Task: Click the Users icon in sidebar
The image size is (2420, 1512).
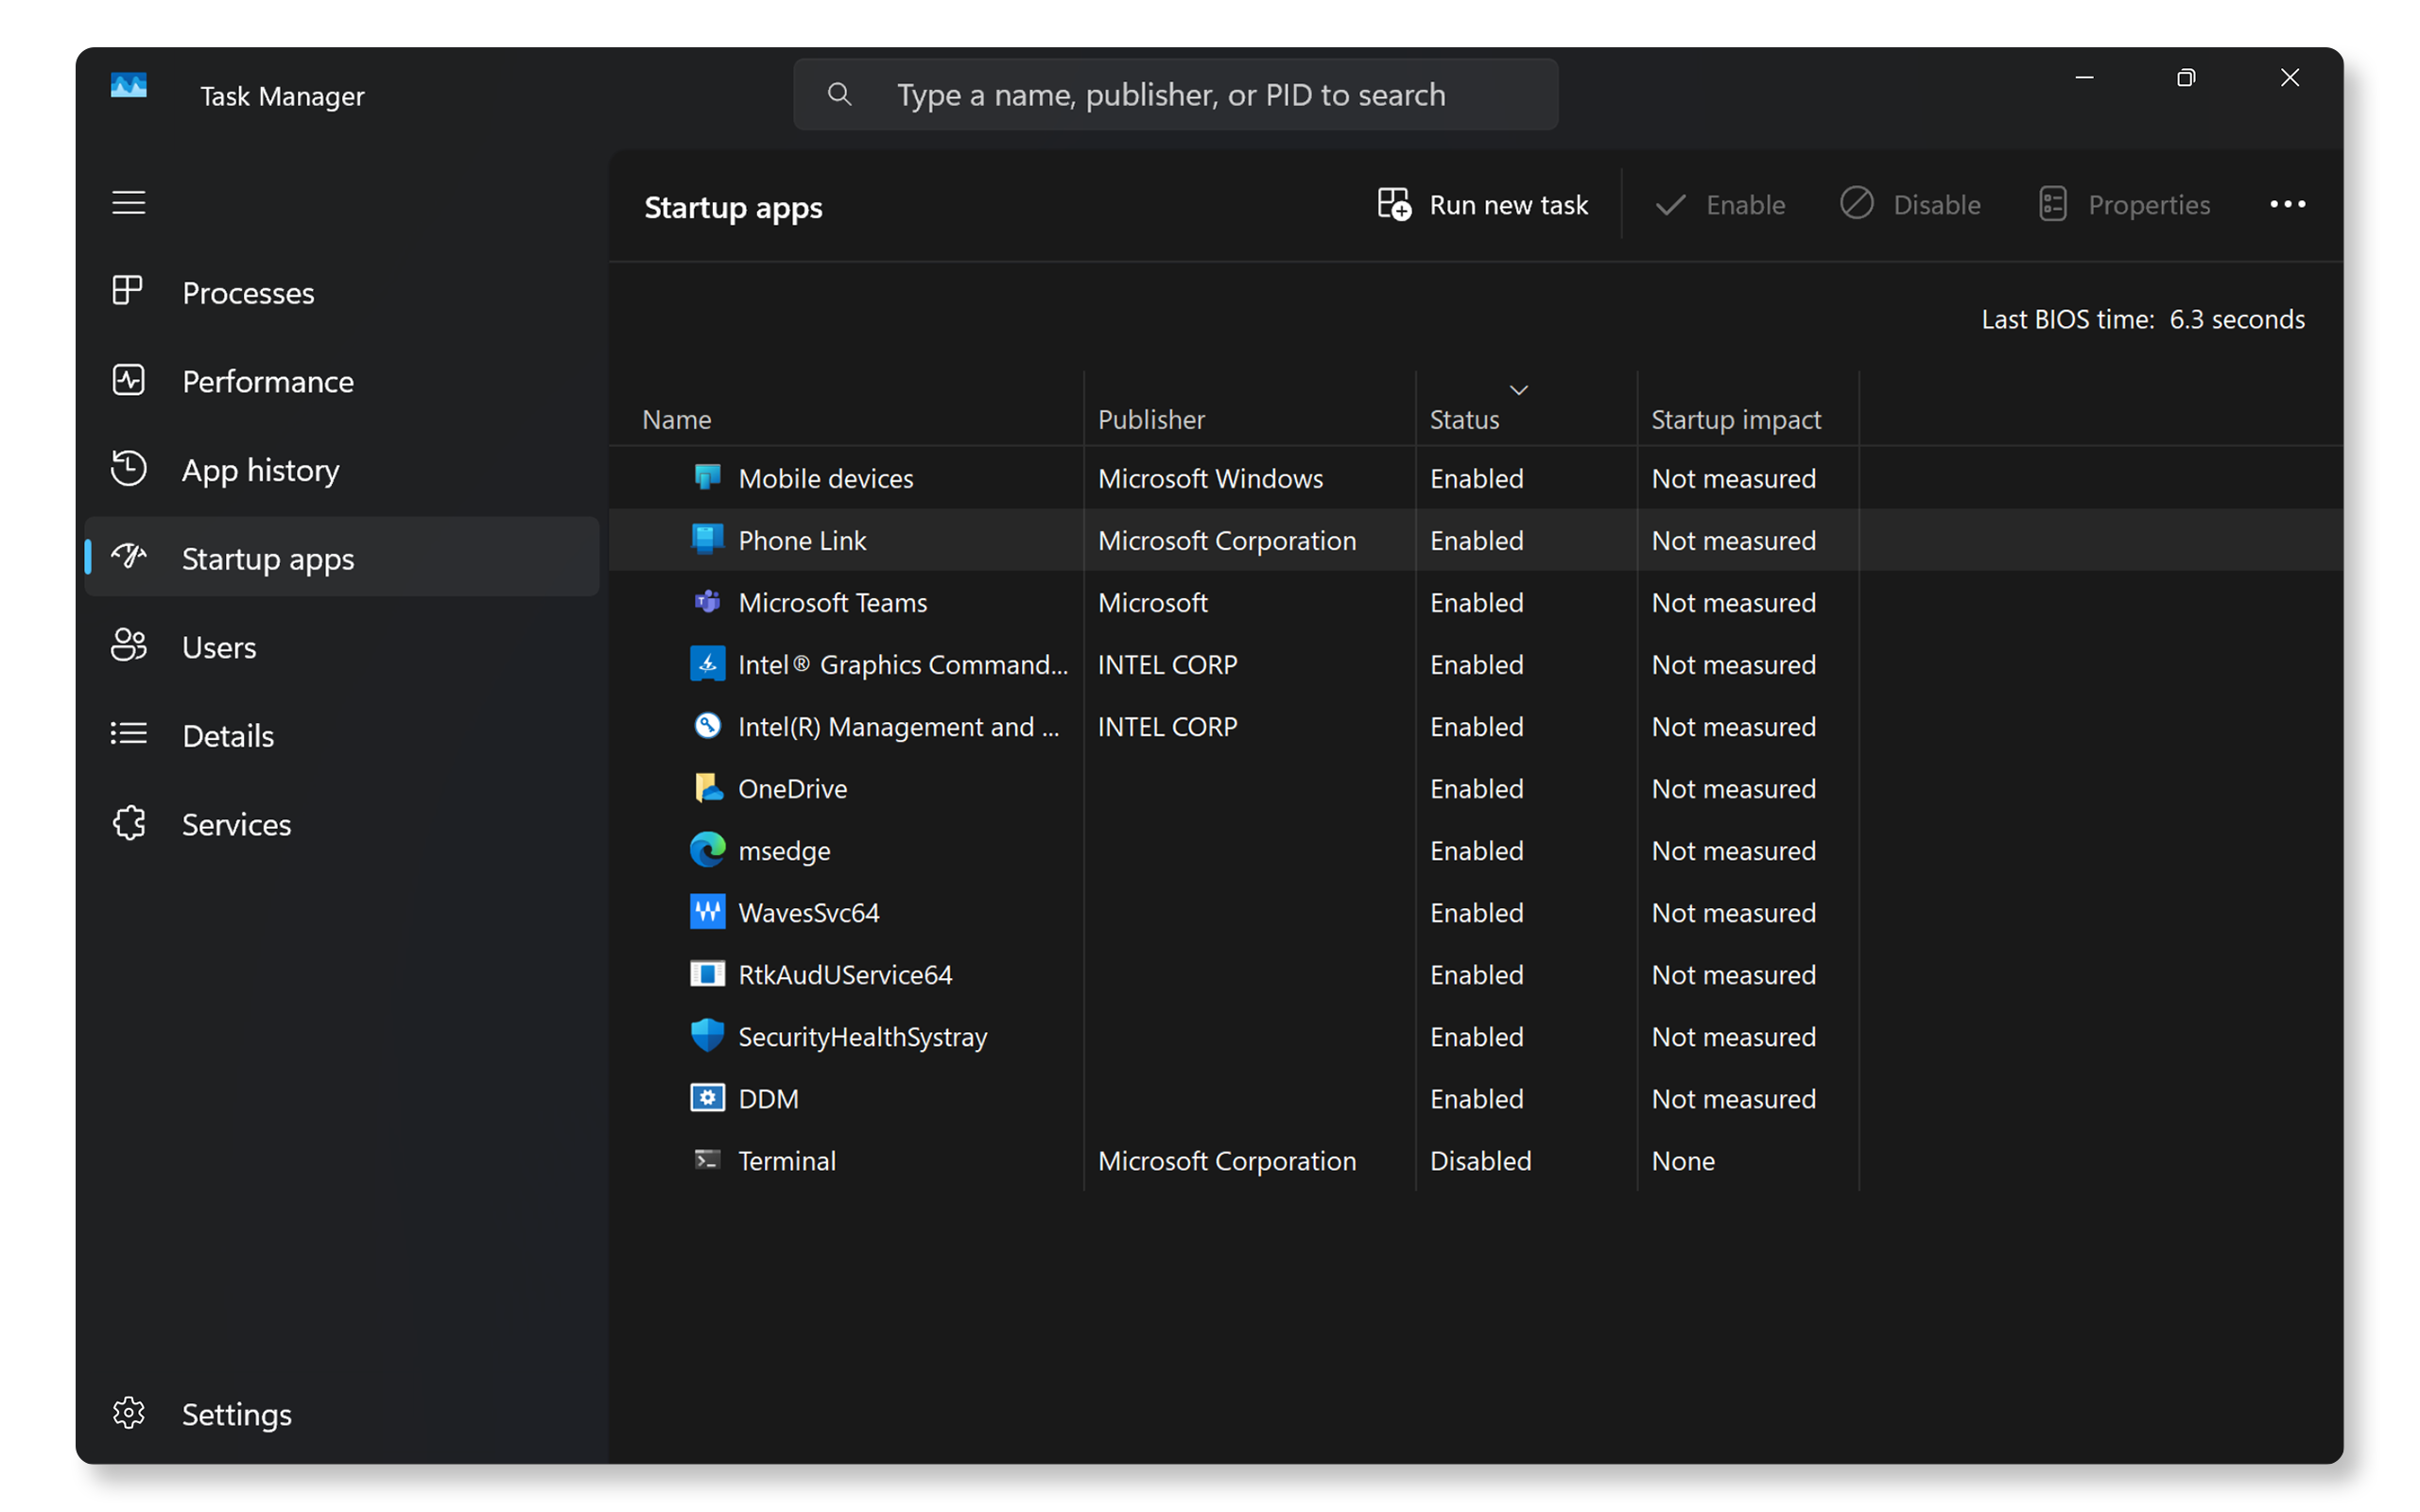Action: [x=129, y=646]
